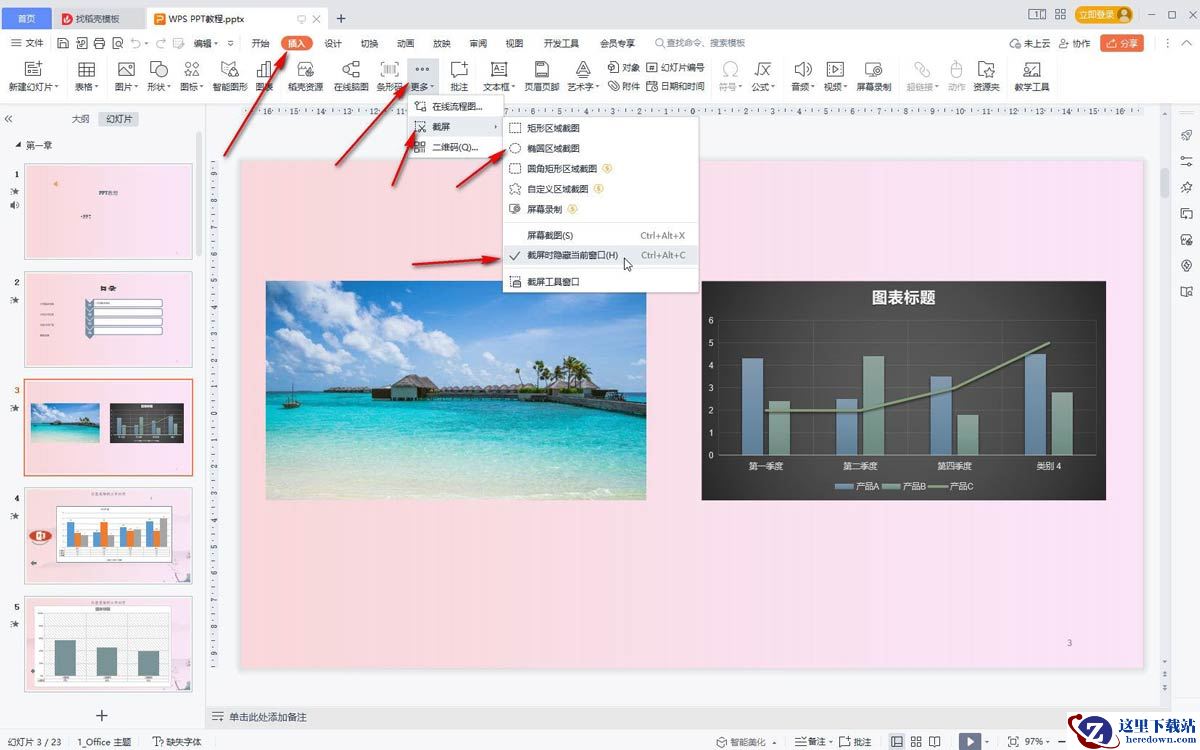The width and height of the screenshot is (1200, 750).
Task: Choose 椭圆区域截图 from submenu
Action: (x=600, y=148)
